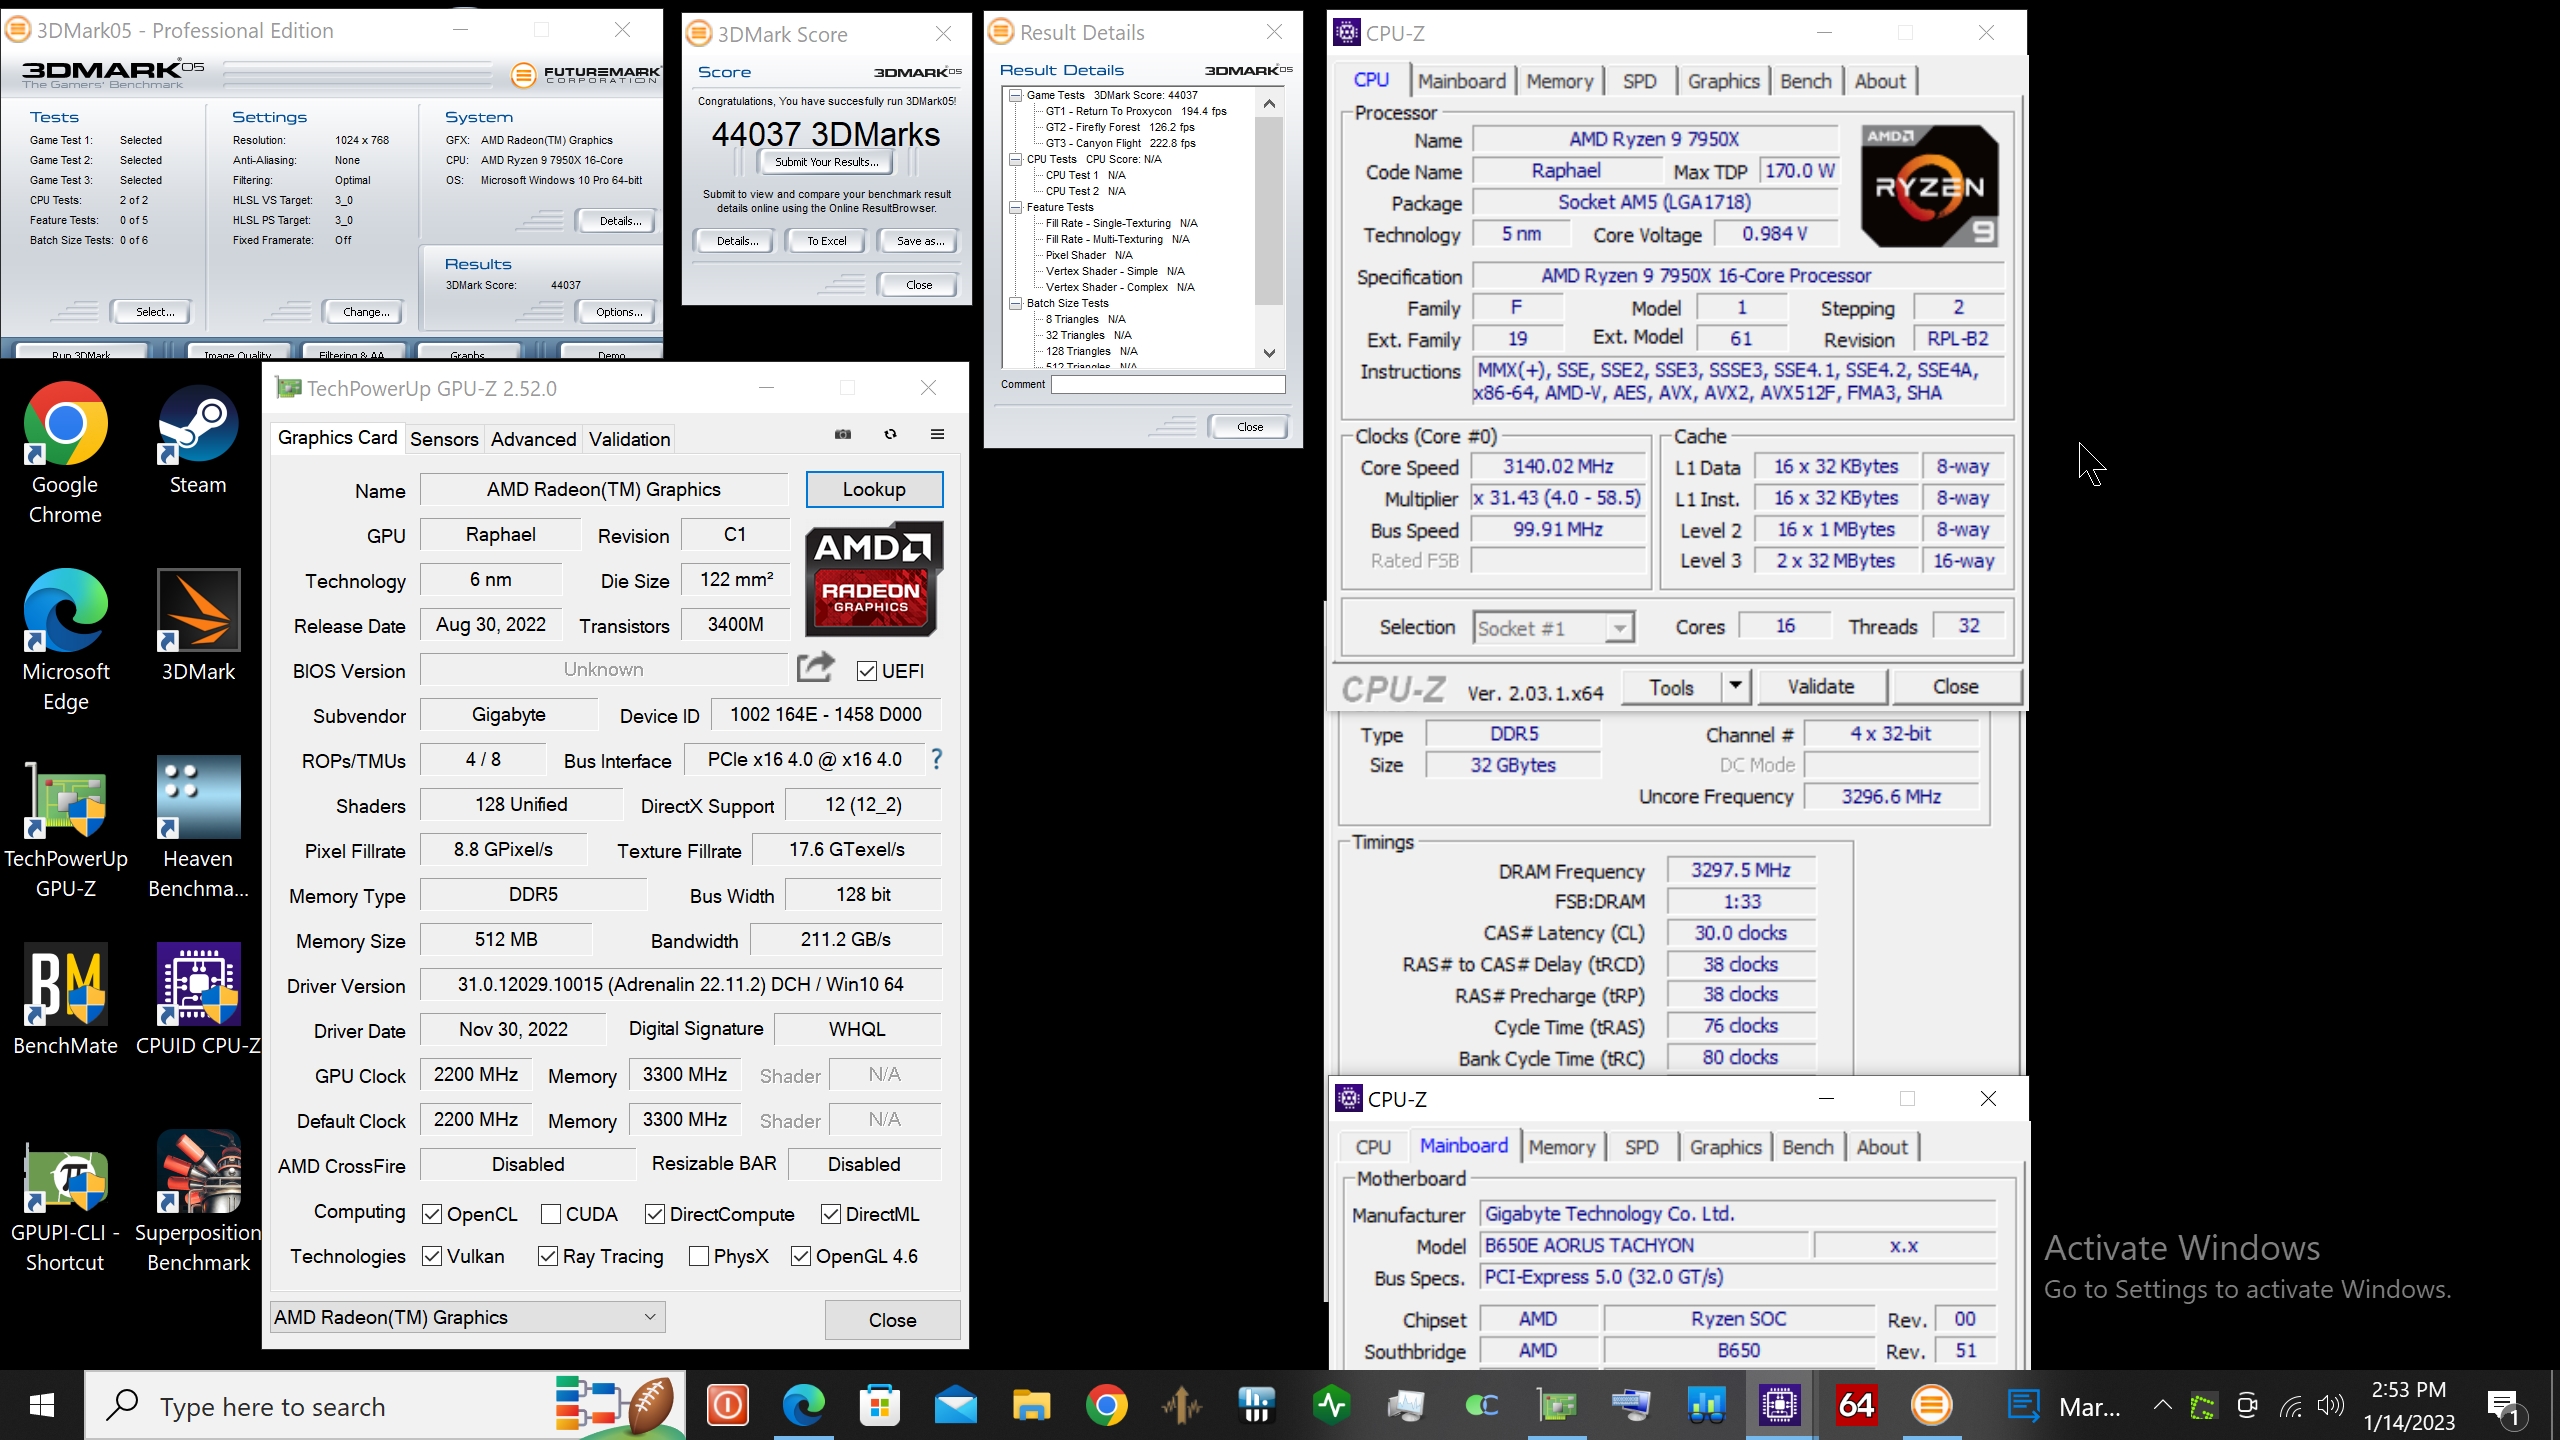Open the Tools dropdown arrow in CPU-Z
This screenshot has height=1440, width=2560.
pos(1736,687)
